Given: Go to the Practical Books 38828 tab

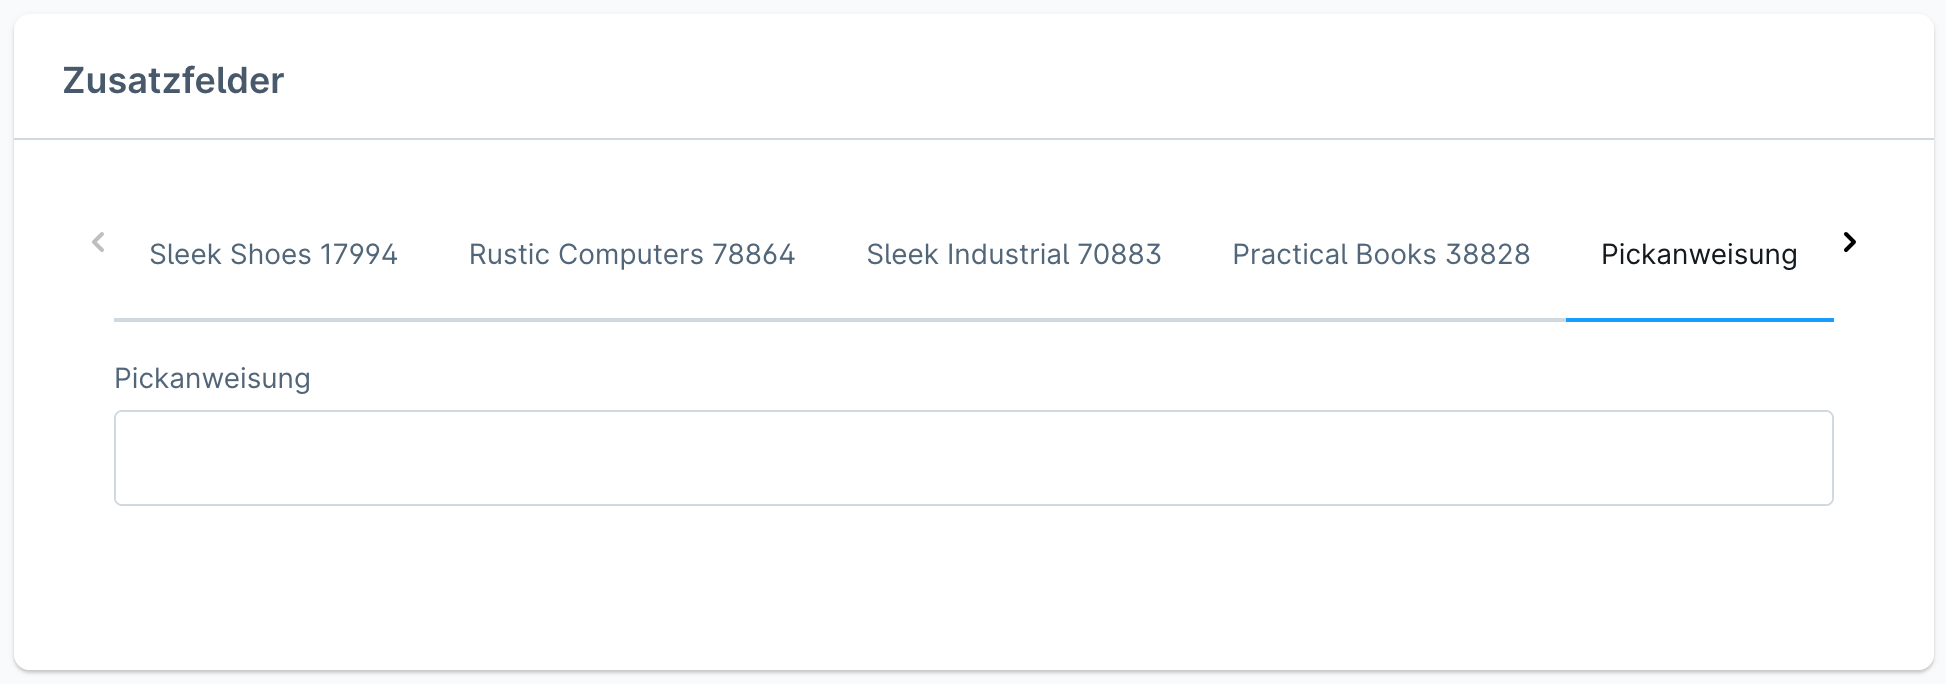Looking at the screenshot, I should point(1380,255).
